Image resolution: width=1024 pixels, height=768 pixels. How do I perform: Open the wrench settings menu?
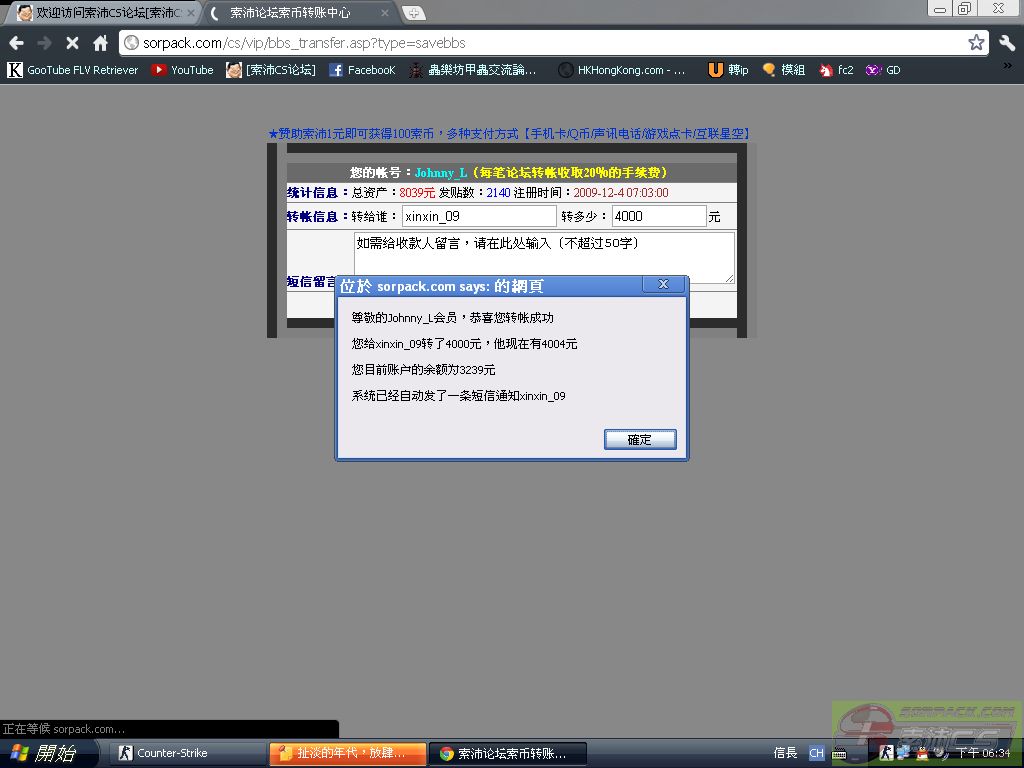click(x=1006, y=43)
